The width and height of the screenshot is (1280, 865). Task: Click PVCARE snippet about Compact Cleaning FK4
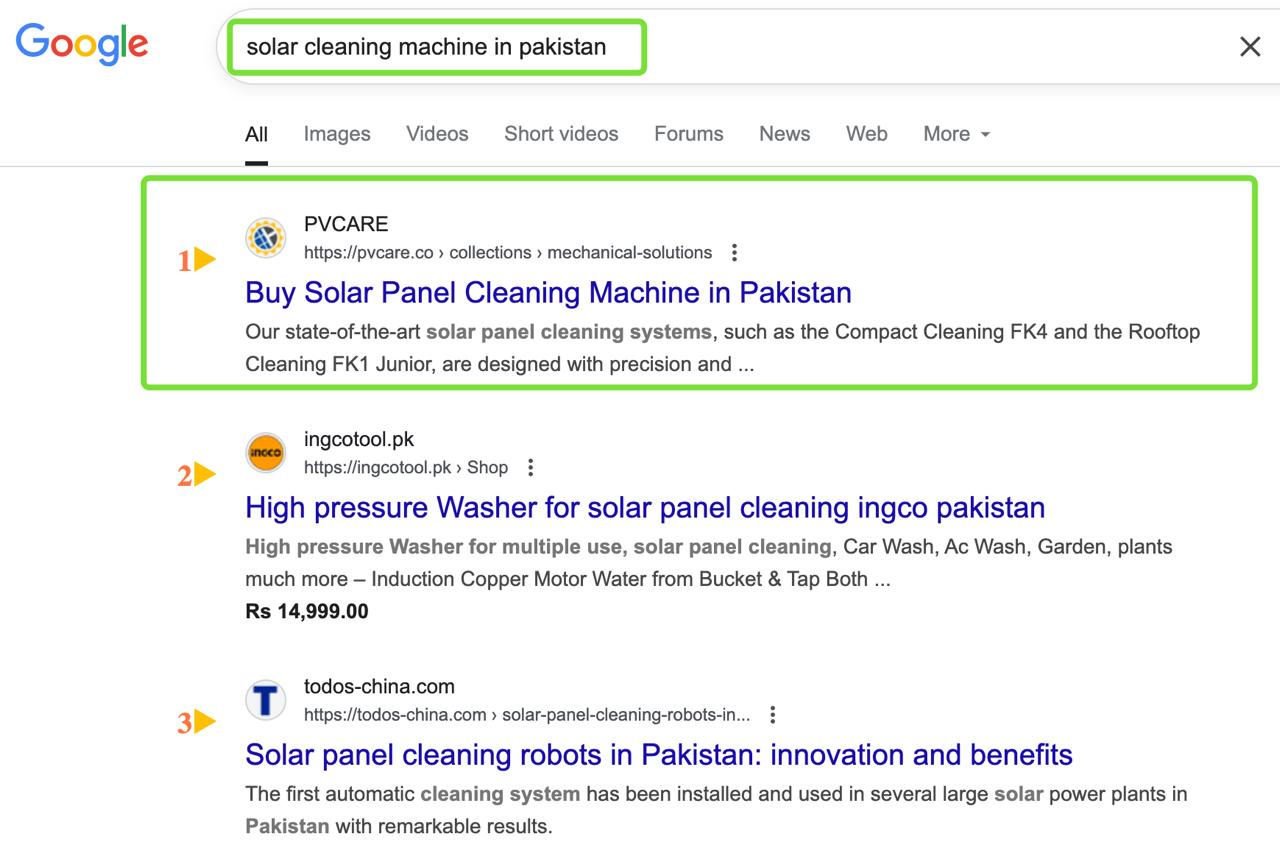(722, 348)
